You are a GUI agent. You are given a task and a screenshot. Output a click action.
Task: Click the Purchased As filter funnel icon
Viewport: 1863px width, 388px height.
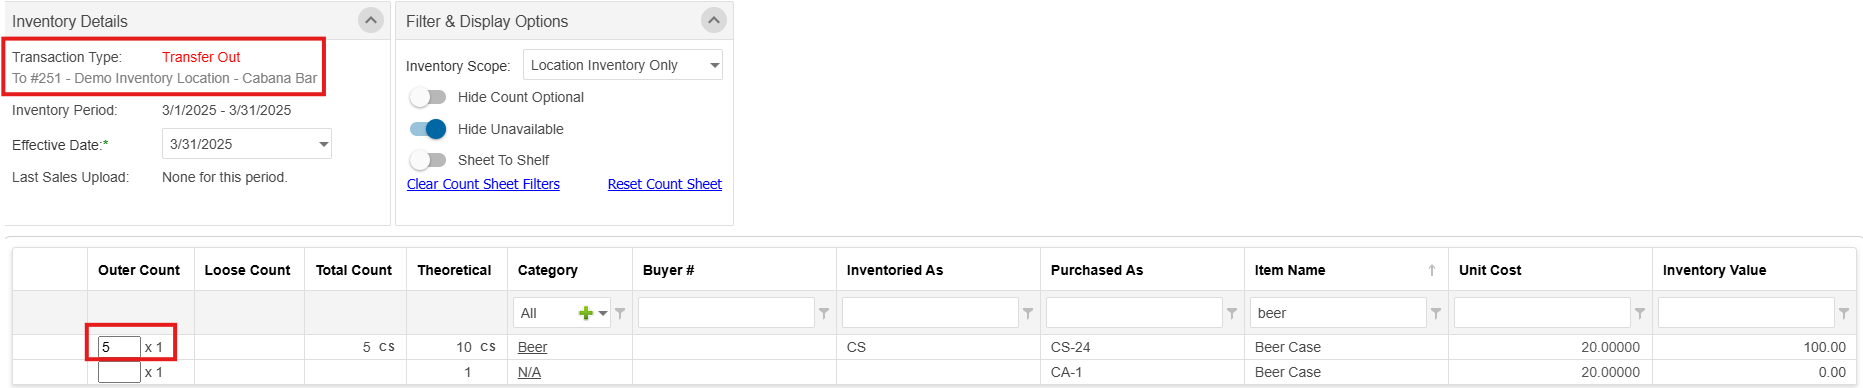pyautogui.click(x=1232, y=313)
